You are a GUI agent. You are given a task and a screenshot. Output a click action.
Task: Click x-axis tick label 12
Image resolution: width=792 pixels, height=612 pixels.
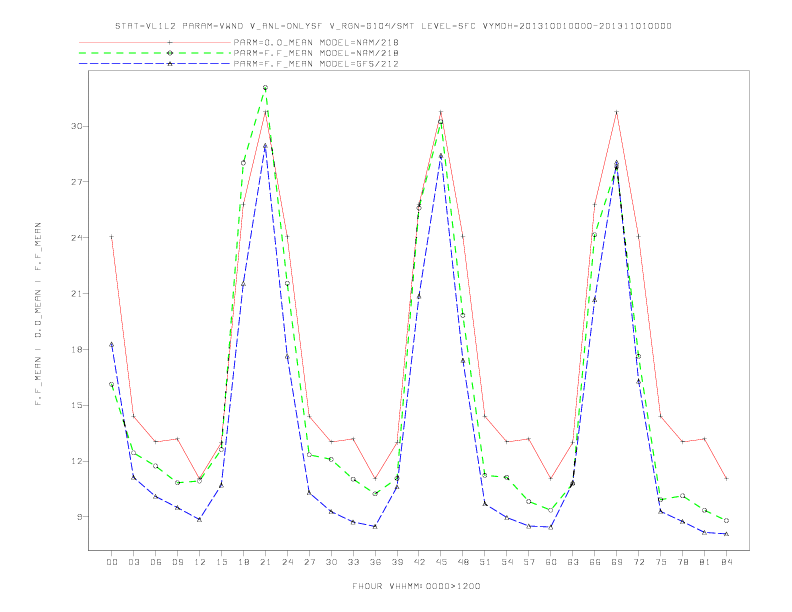tap(200, 562)
